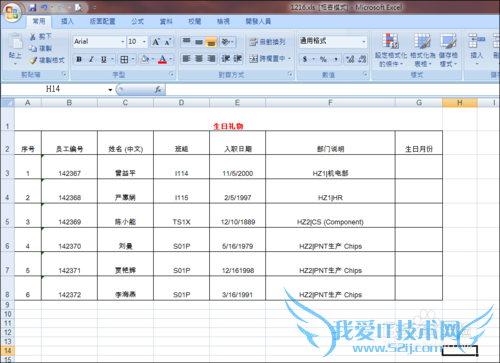
Task: Expand the Font Color dropdown arrow
Action: click(x=171, y=59)
